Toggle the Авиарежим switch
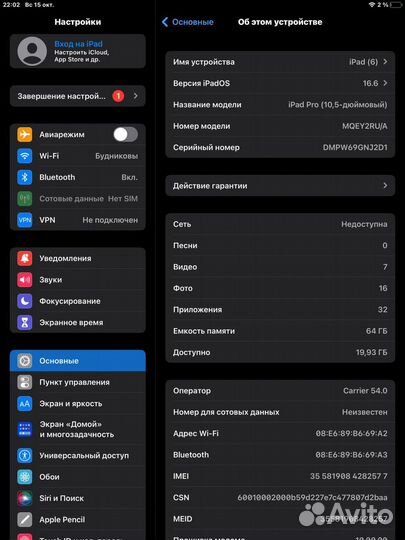 [126, 134]
